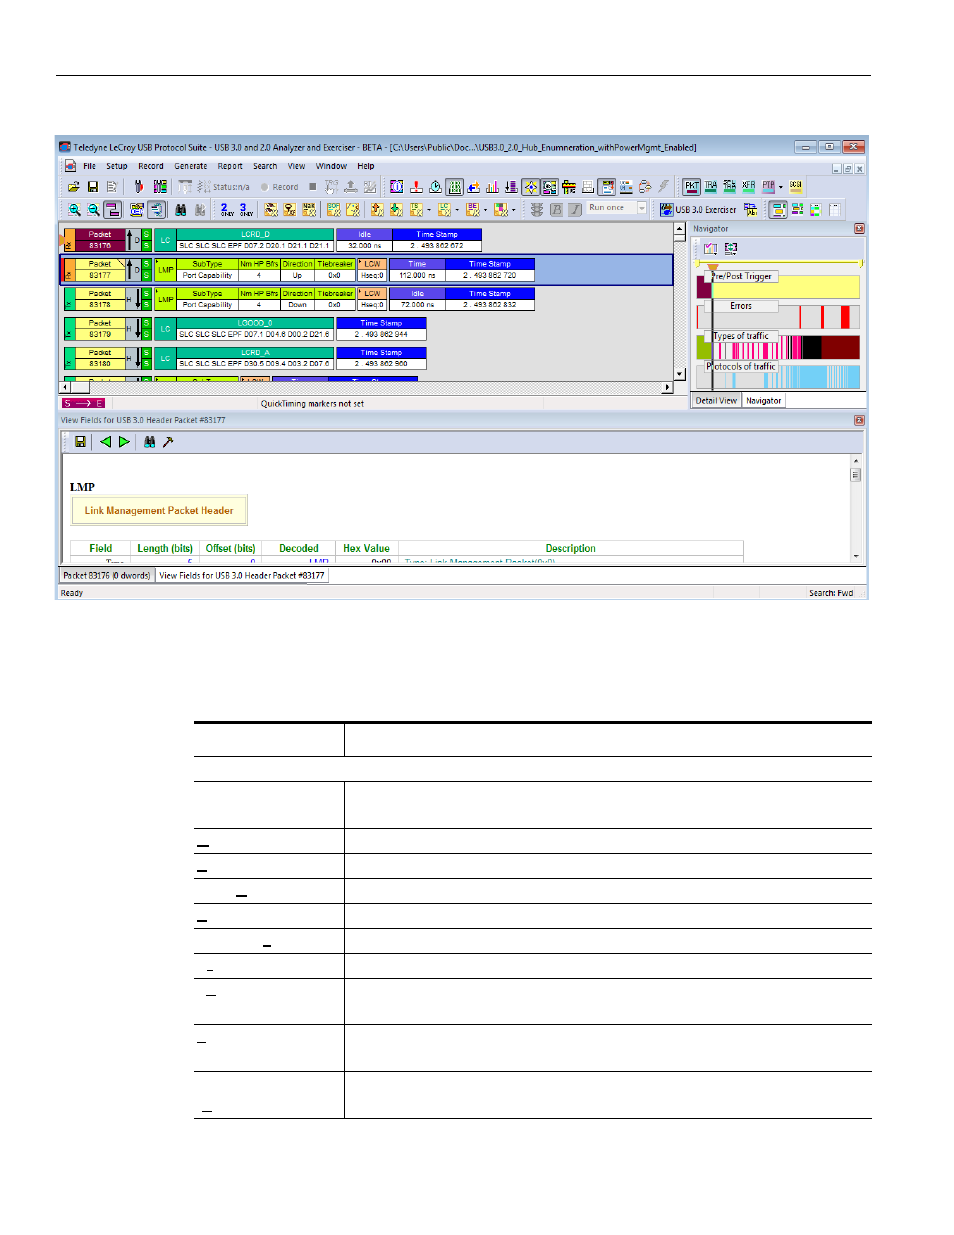
Task: Click the Record button in toolbar
Action: 280,187
